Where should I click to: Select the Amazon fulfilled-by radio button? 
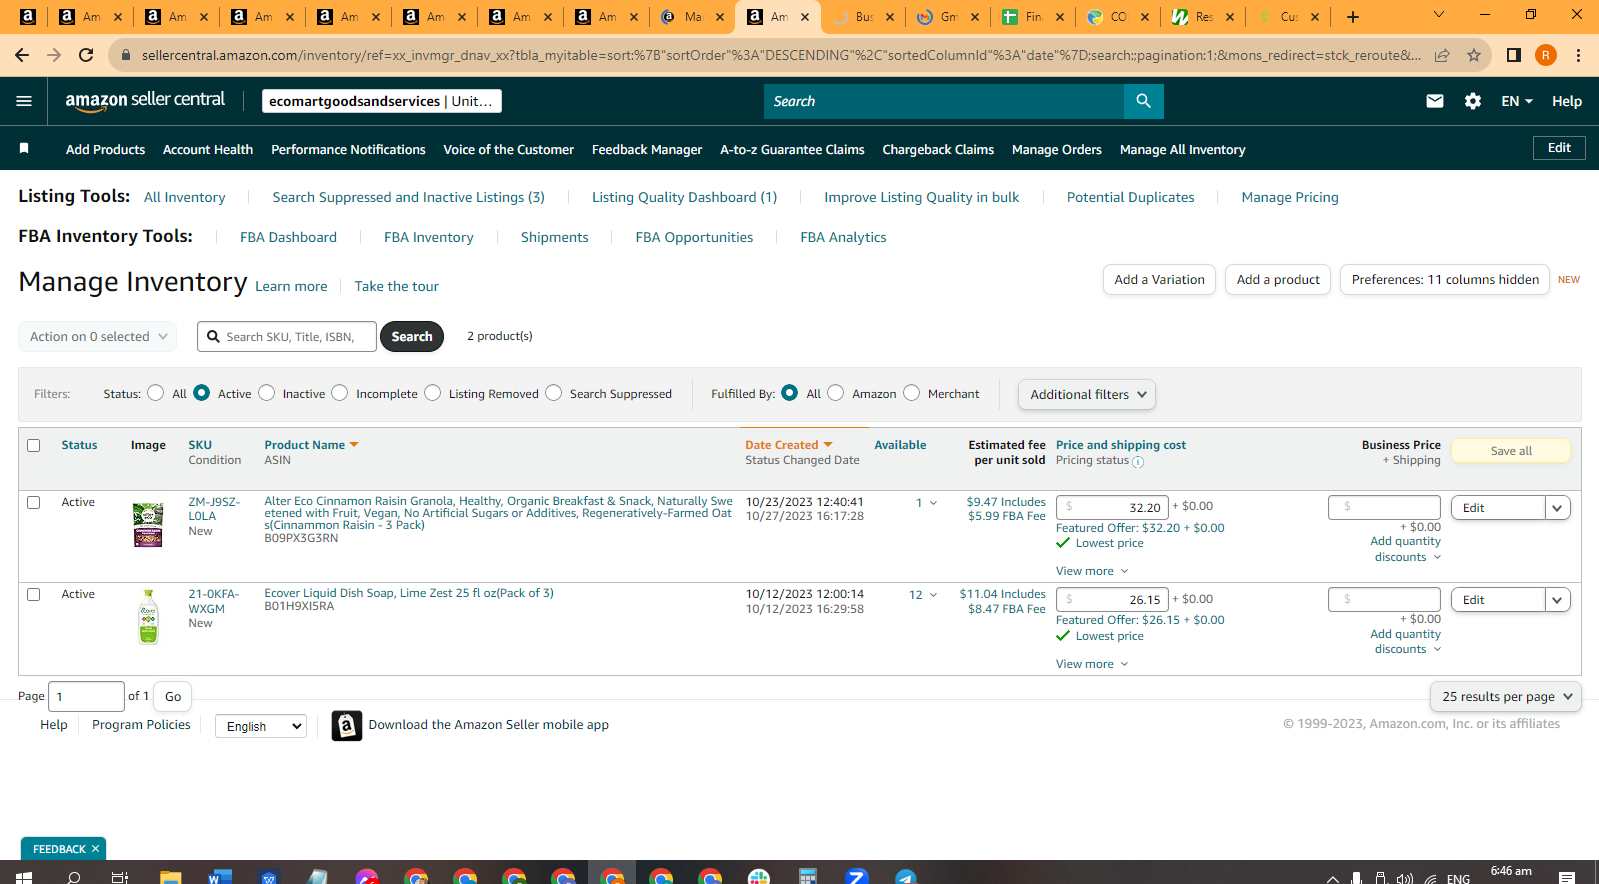coord(836,393)
